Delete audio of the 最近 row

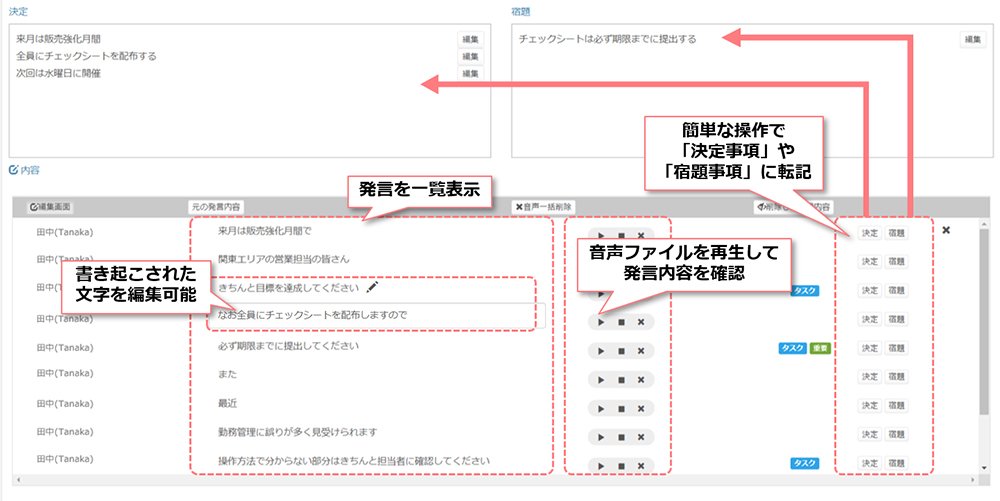tap(641, 409)
